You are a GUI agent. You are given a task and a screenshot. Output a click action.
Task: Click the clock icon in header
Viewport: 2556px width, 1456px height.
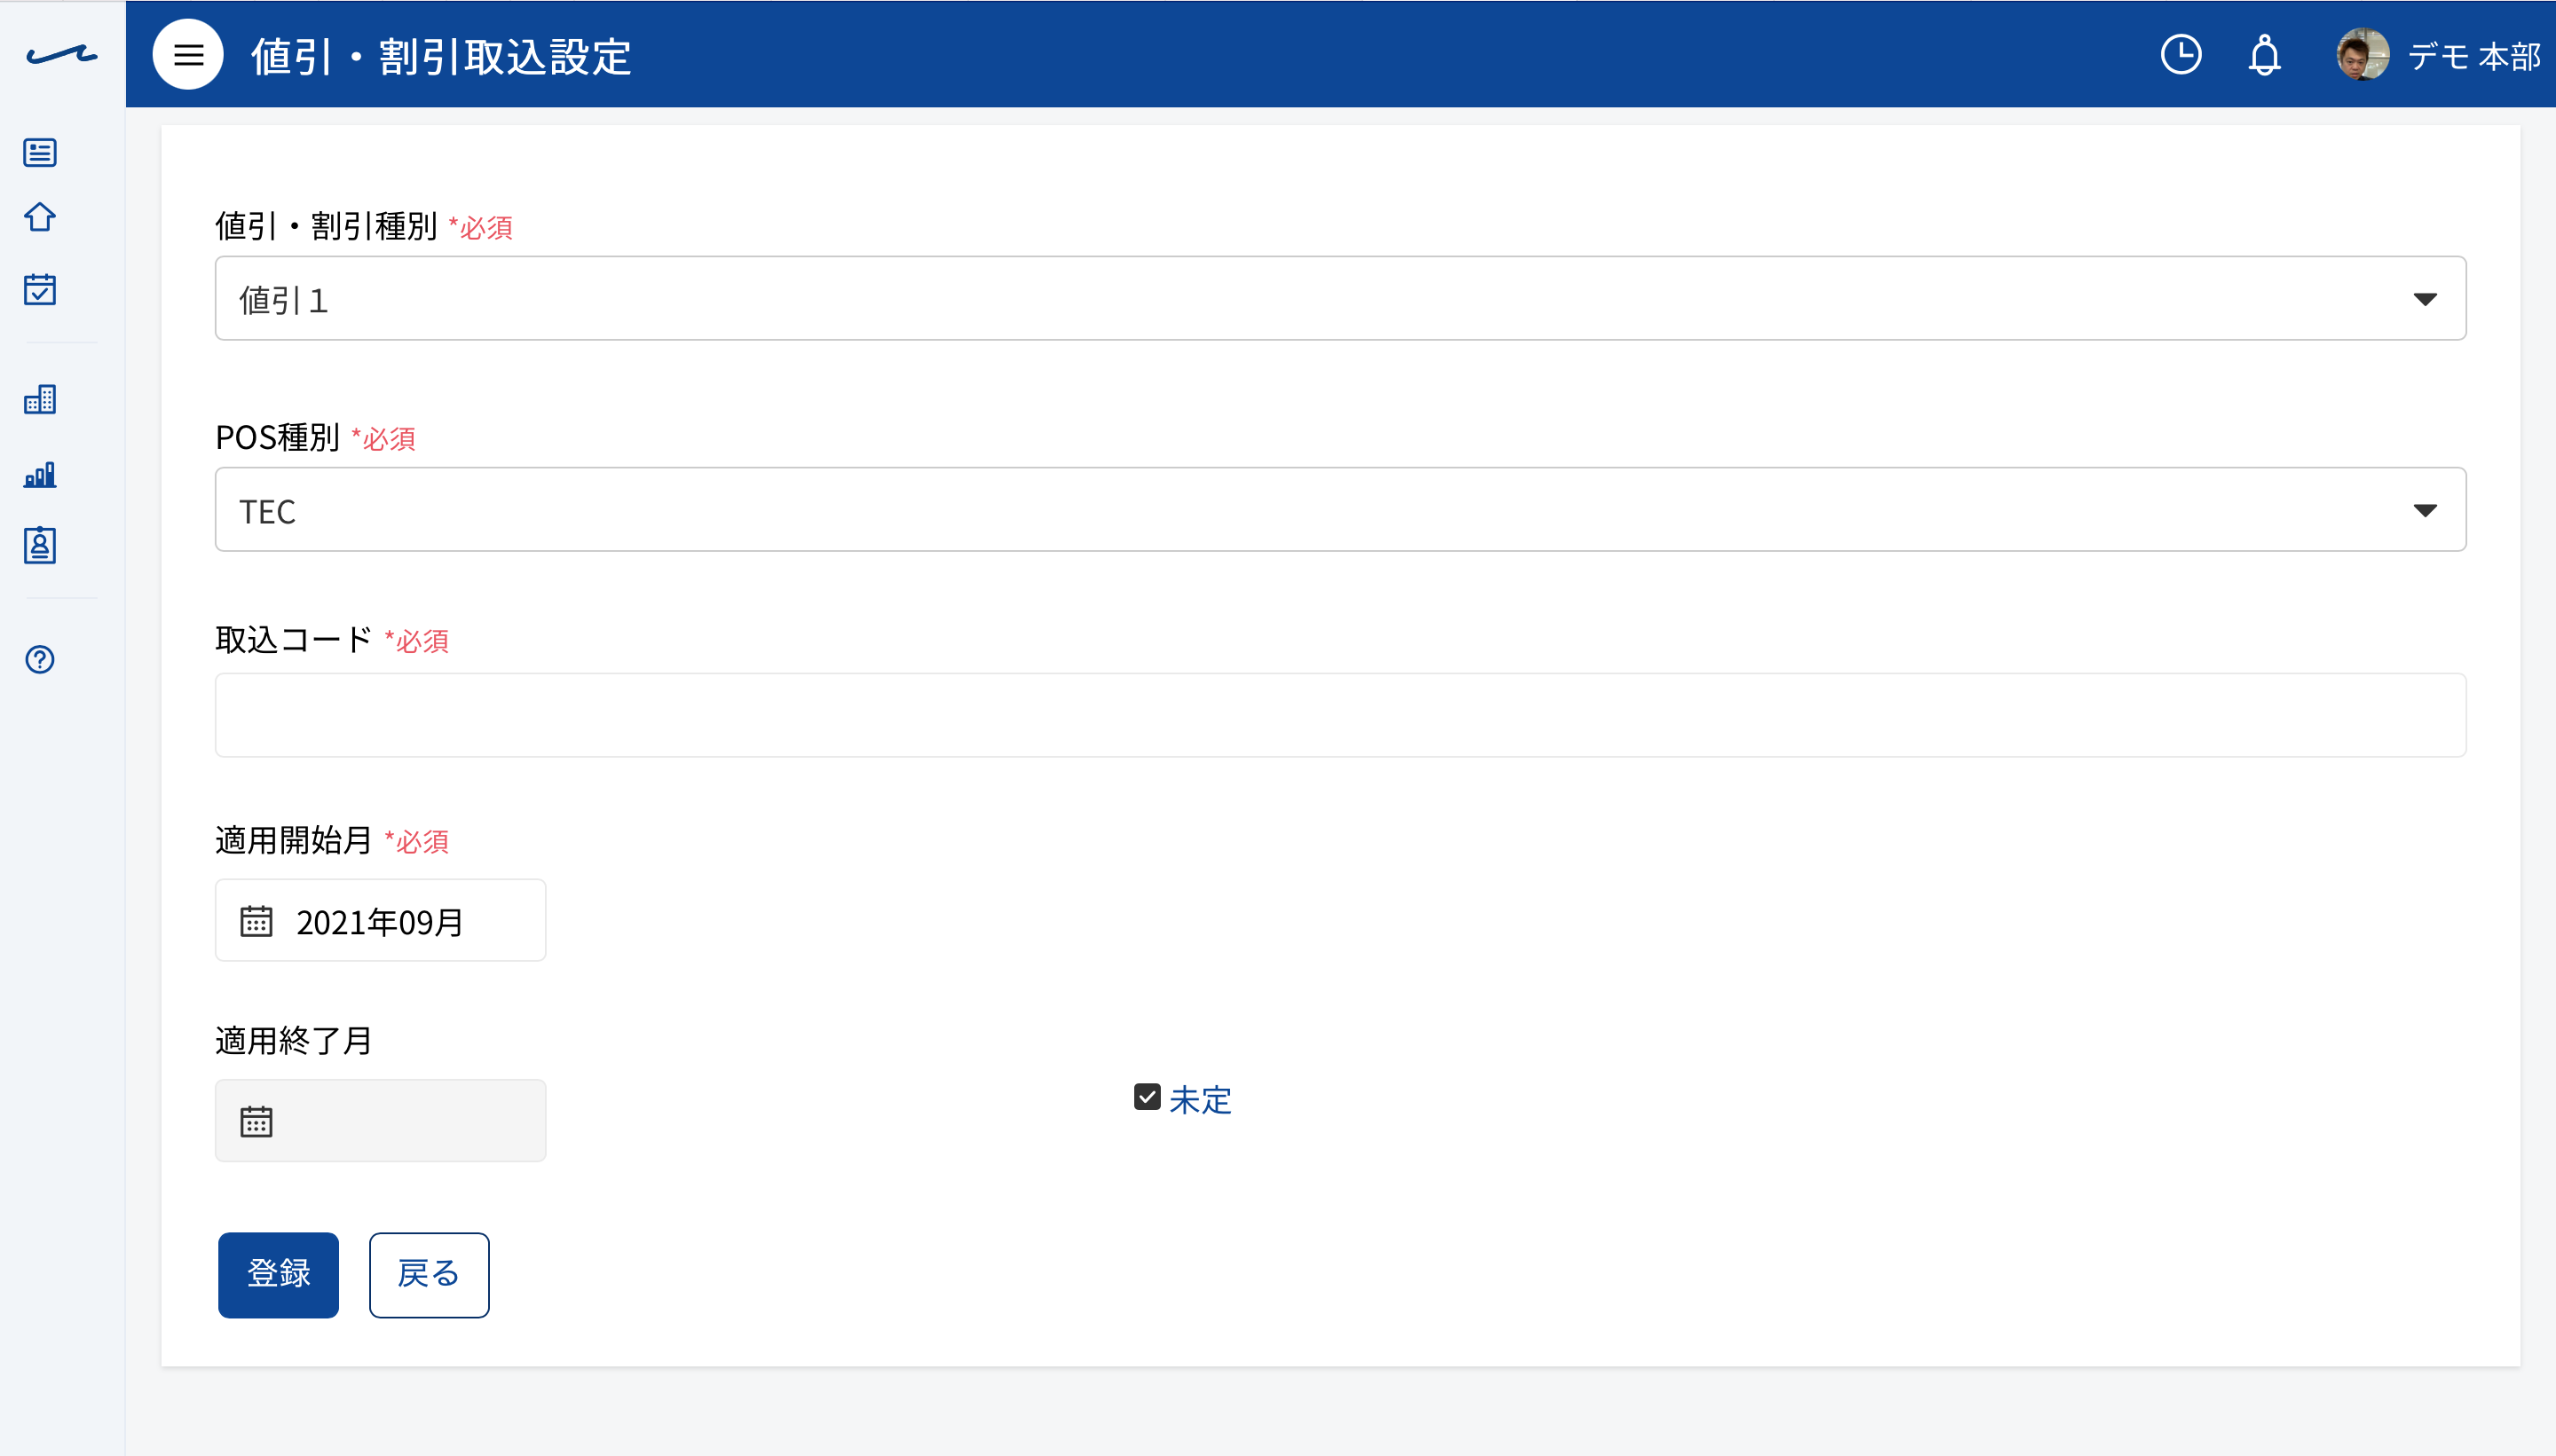pos(2180,54)
